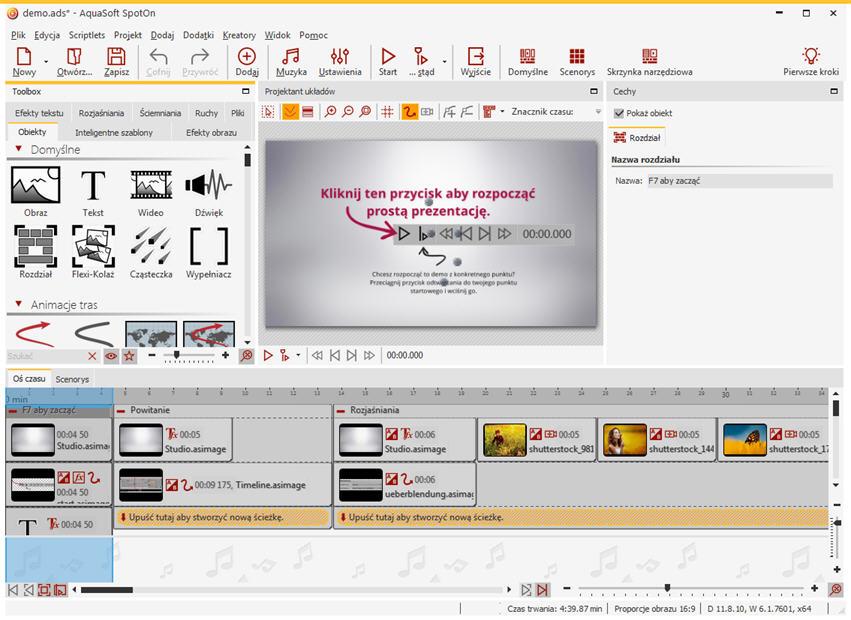Toggle the red bars button in Projektant toolbar
This screenshot has height=620, width=851.
pos(308,112)
